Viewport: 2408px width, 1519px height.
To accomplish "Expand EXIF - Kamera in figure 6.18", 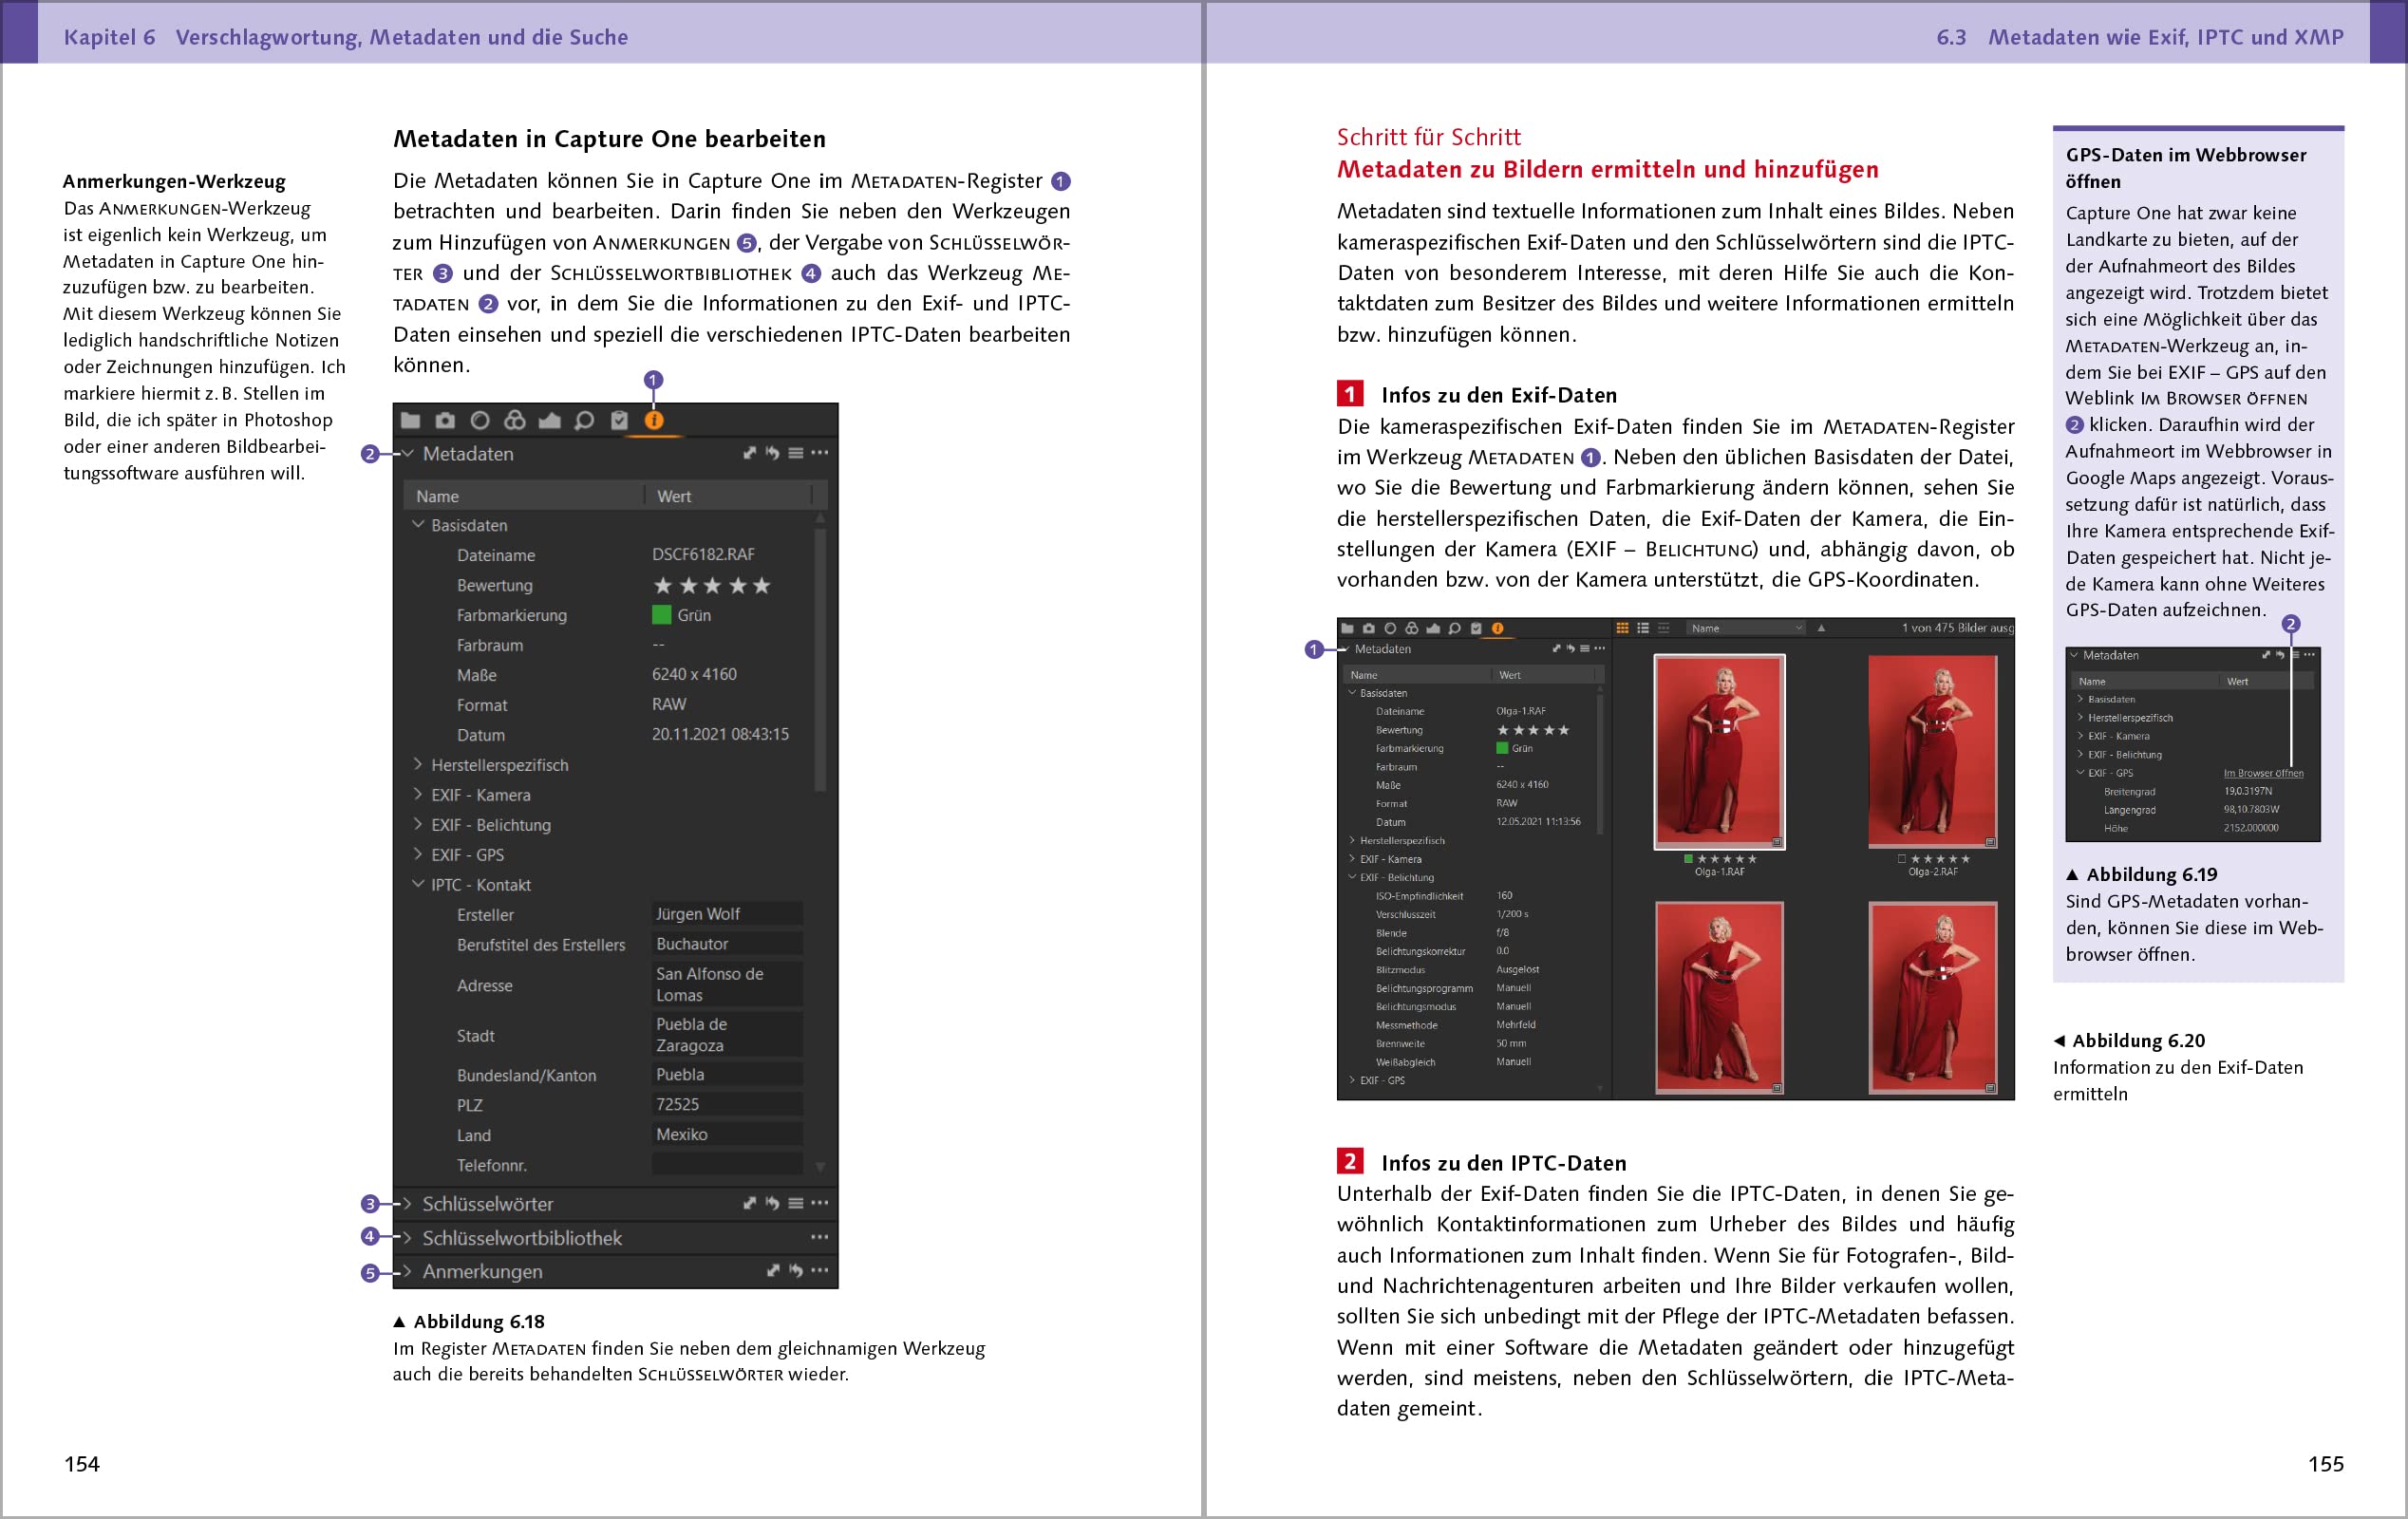I will (x=418, y=794).
